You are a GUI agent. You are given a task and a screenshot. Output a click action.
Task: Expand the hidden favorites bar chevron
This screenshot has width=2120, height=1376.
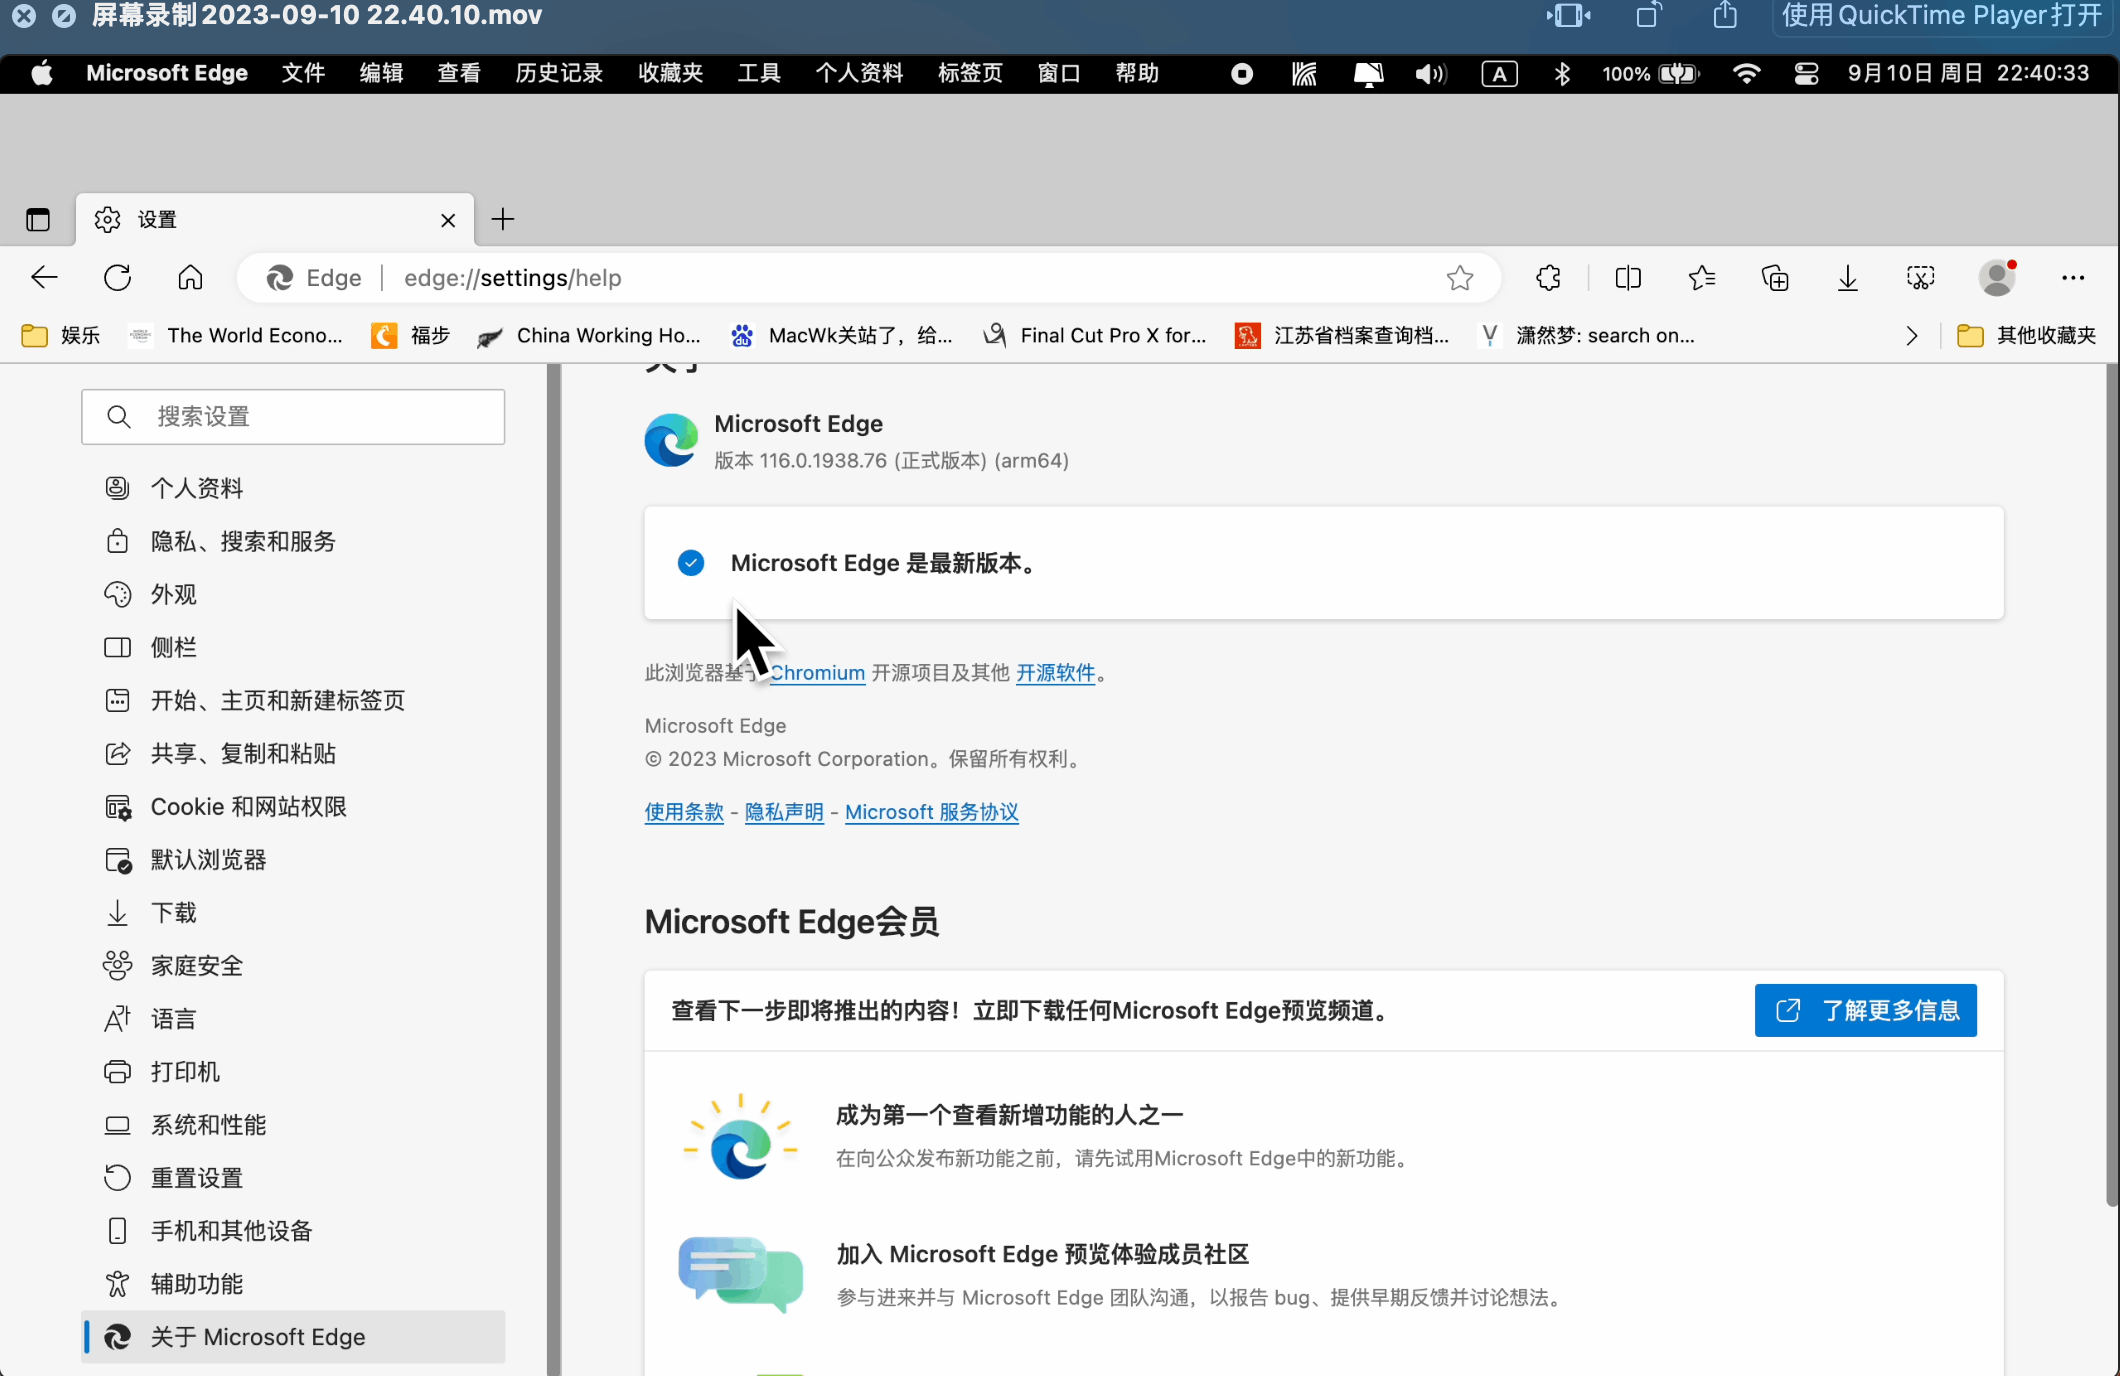tap(1912, 336)
